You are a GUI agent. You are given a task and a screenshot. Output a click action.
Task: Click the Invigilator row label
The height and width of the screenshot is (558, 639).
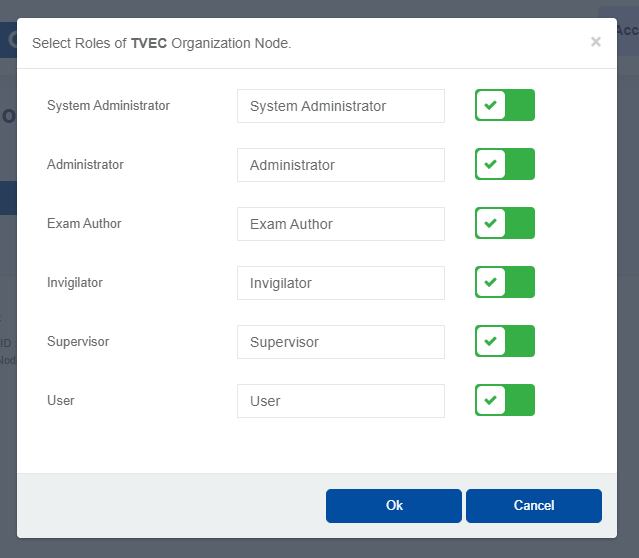(75, 282)
